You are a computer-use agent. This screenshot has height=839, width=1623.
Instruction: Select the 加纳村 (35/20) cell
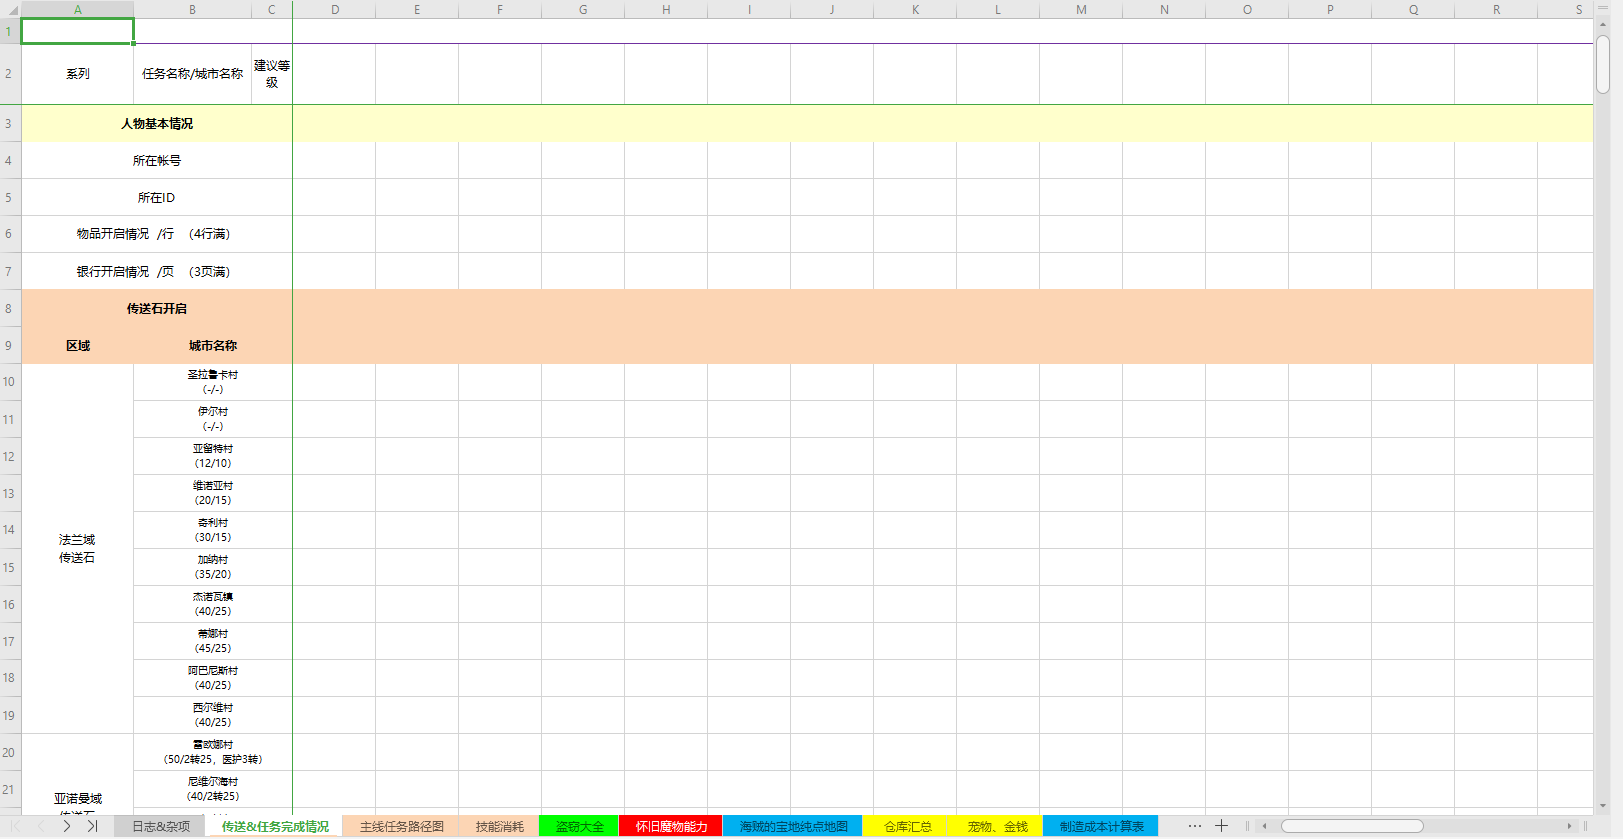(x=213, y=567)
